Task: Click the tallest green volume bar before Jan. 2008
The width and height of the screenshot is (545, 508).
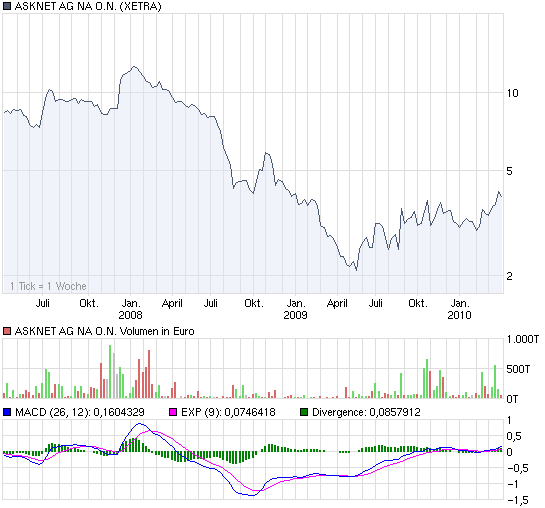Action: click(x=110, y=371)
